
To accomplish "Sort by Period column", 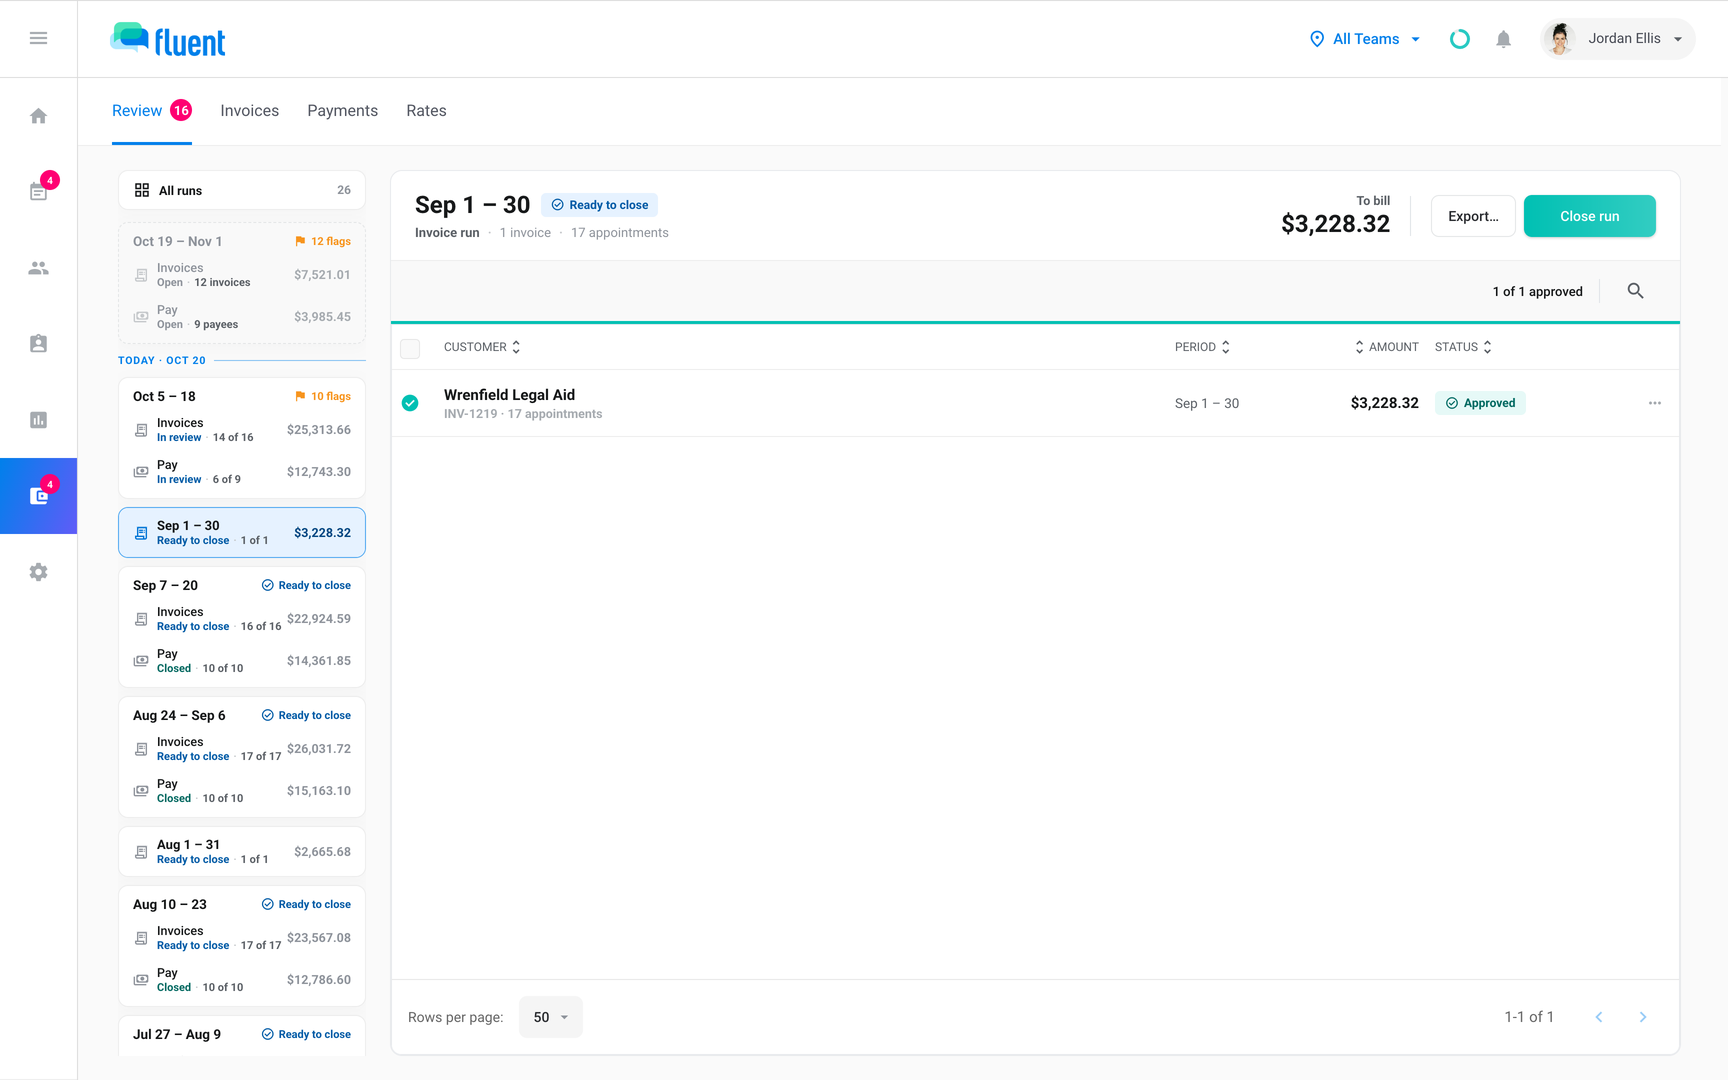I will tap(1202, 347).
